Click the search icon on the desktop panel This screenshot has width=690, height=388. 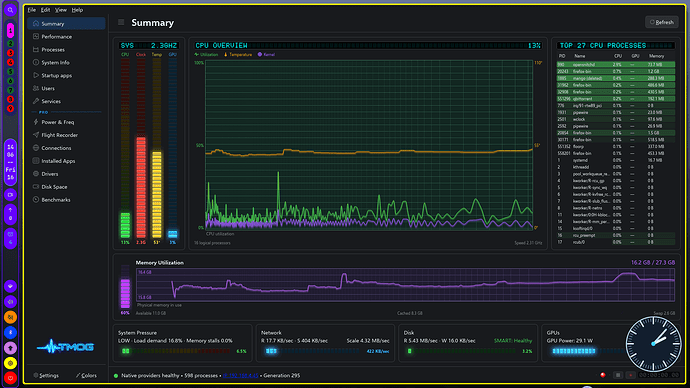(x=10, y=10)
